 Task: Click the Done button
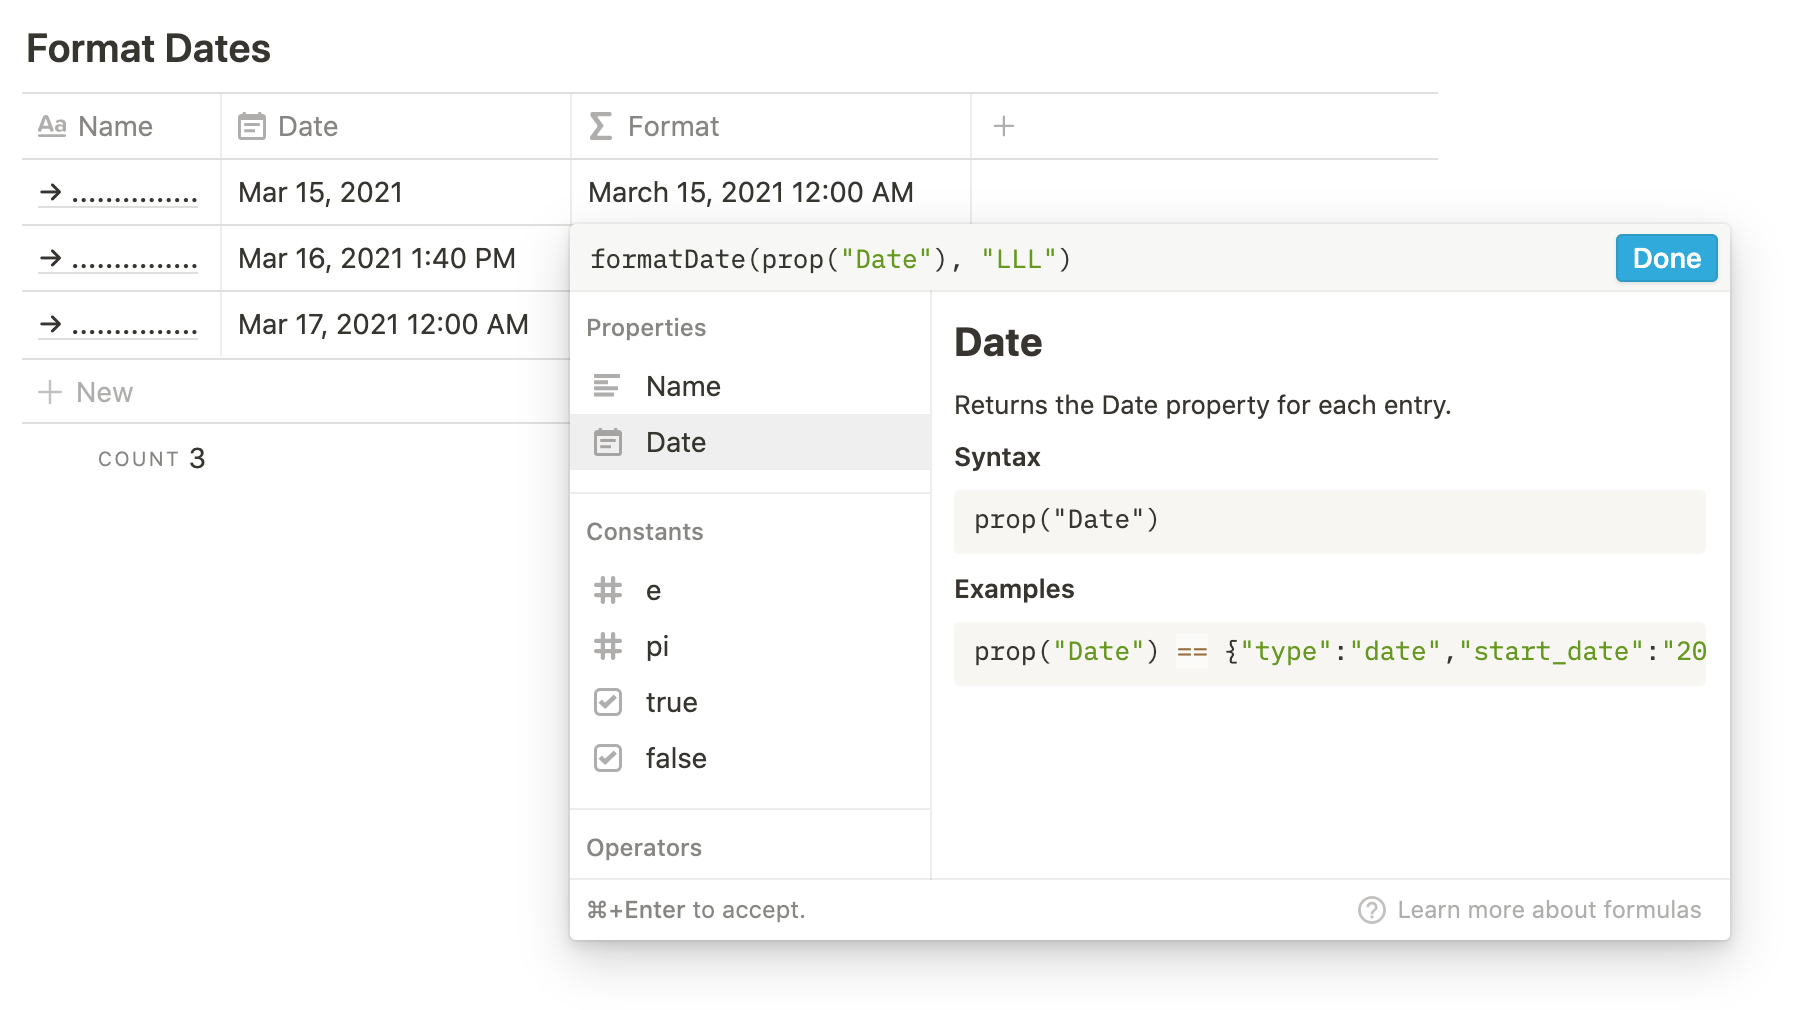[x=1666, y=258]
